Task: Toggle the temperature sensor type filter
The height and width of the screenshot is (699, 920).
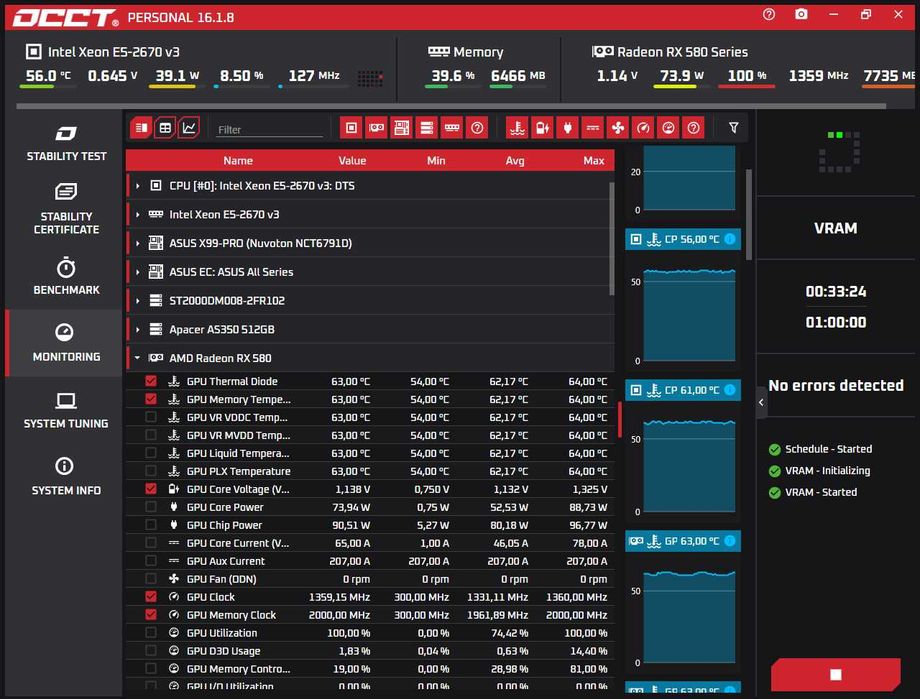Action: (x=517, y=128)
